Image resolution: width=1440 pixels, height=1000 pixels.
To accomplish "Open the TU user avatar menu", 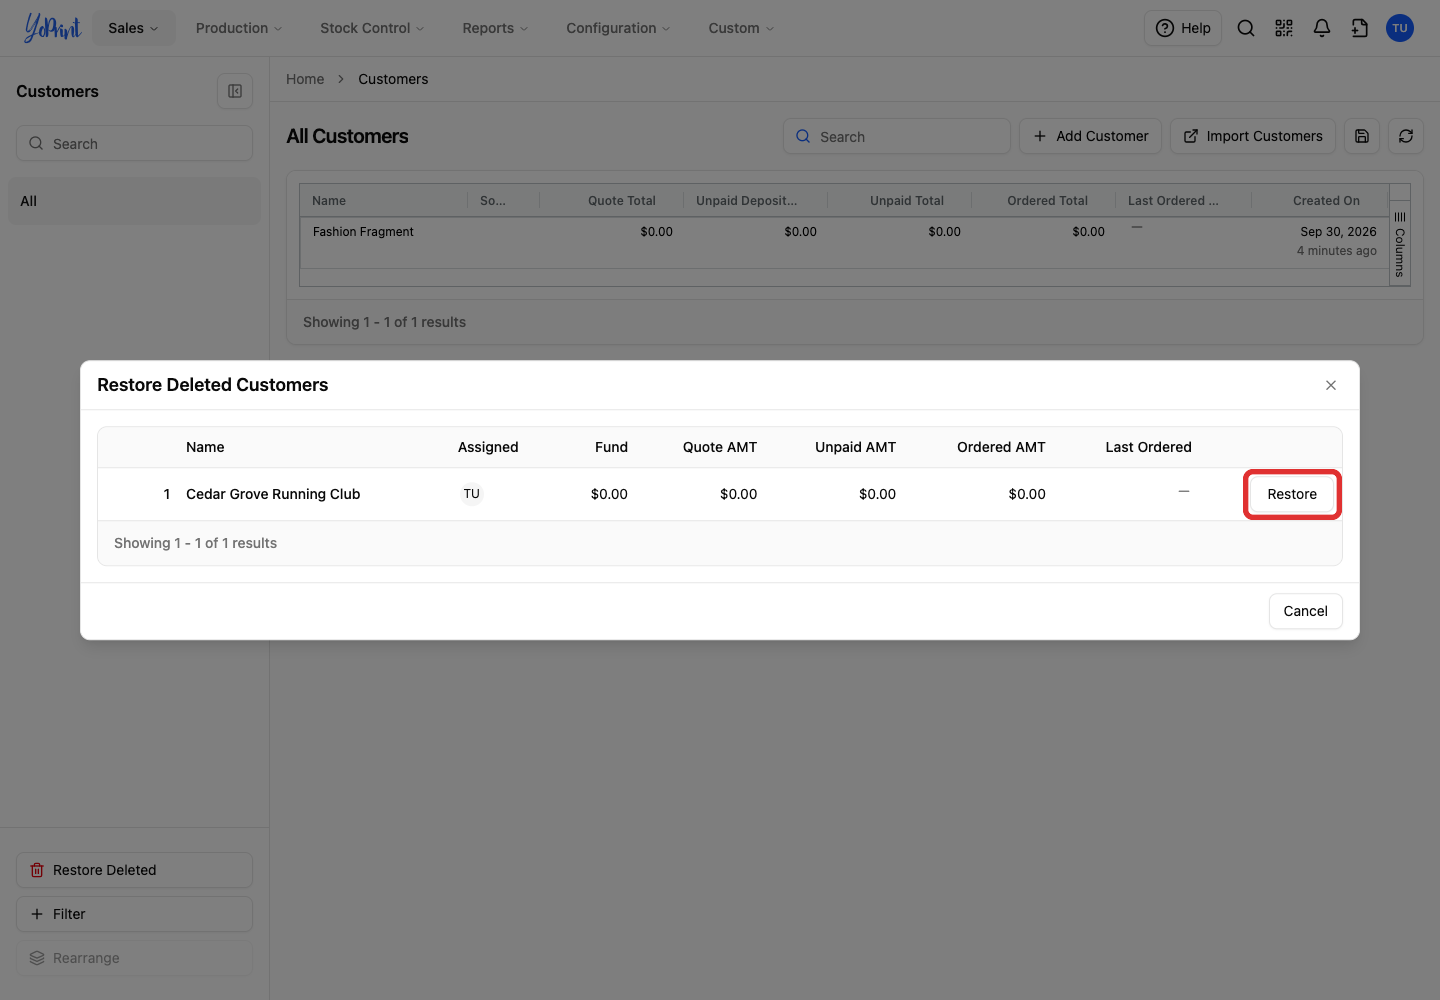I will tap(1400, 28).
